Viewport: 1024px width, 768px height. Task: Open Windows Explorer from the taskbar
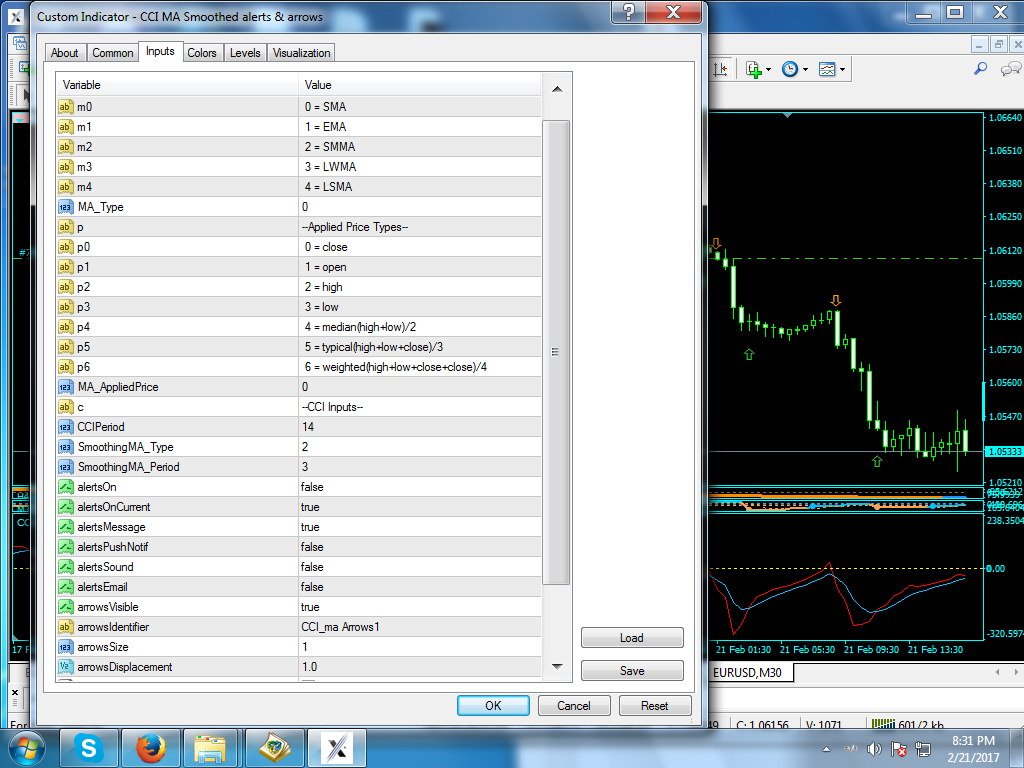[x=210, y=748]
